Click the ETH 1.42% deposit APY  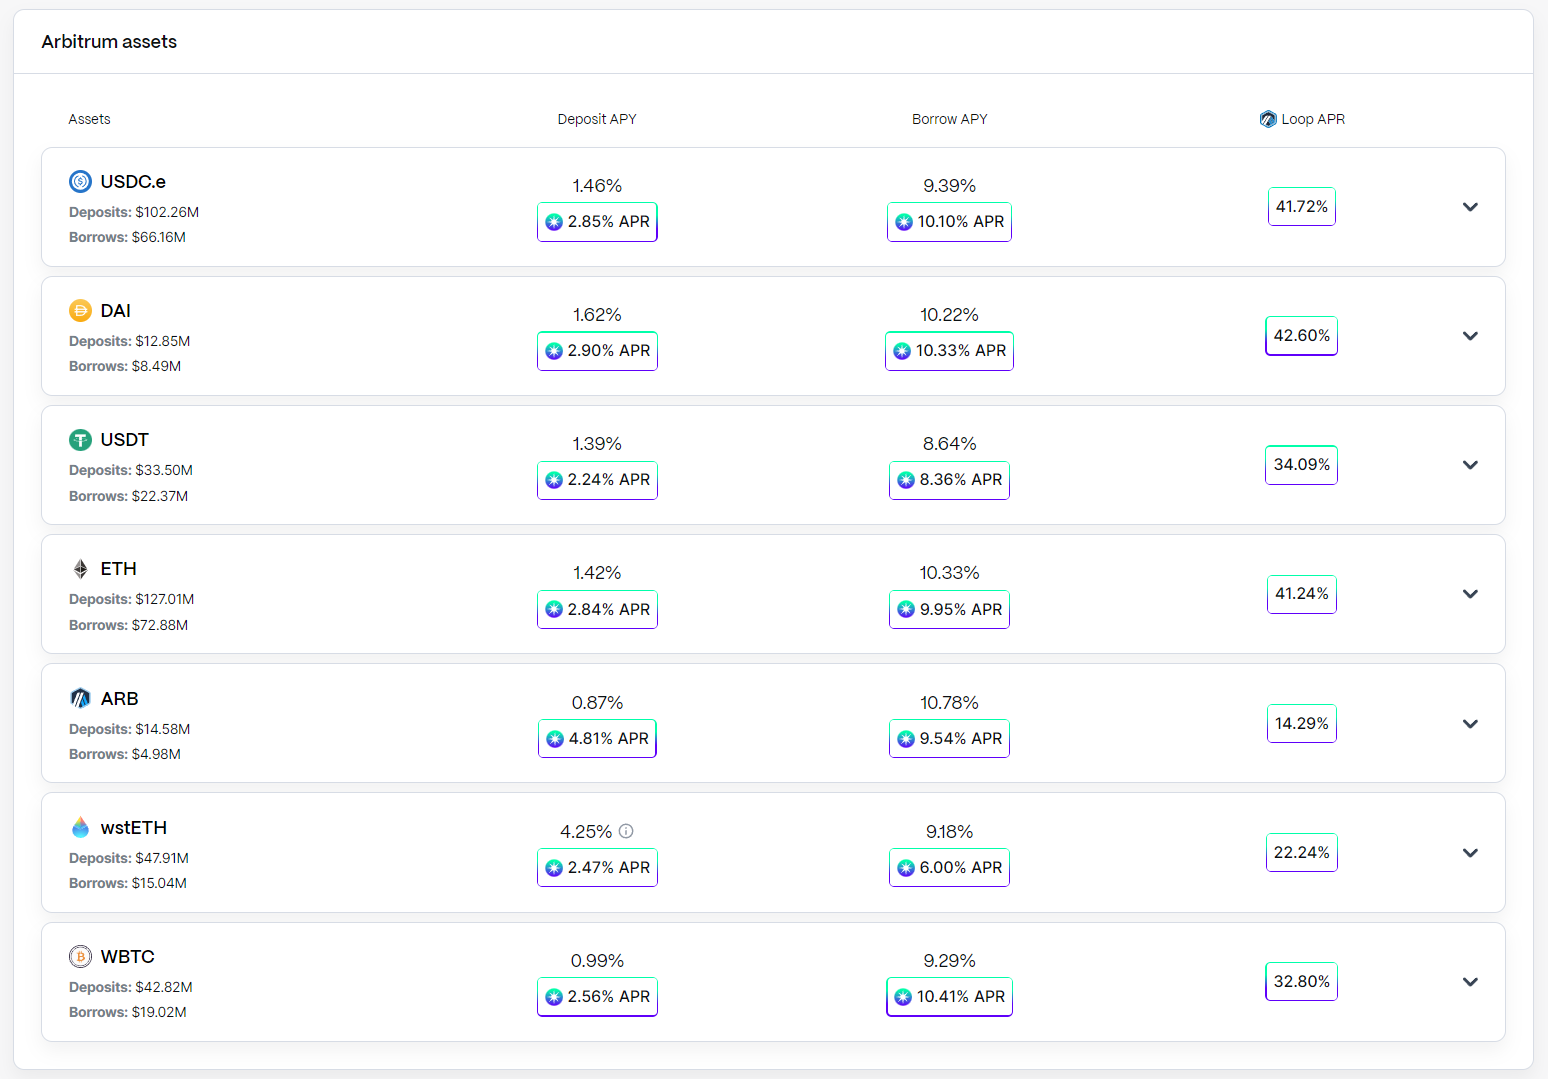tap(597, 573)
